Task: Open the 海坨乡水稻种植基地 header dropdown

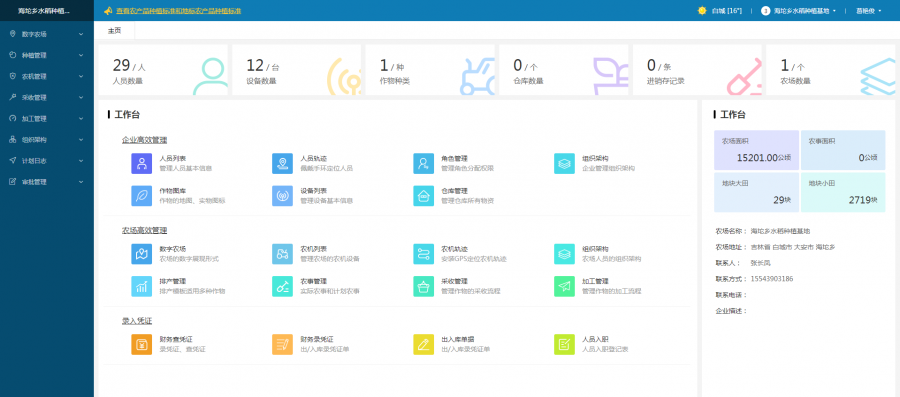Action: (x=804, y=11)
